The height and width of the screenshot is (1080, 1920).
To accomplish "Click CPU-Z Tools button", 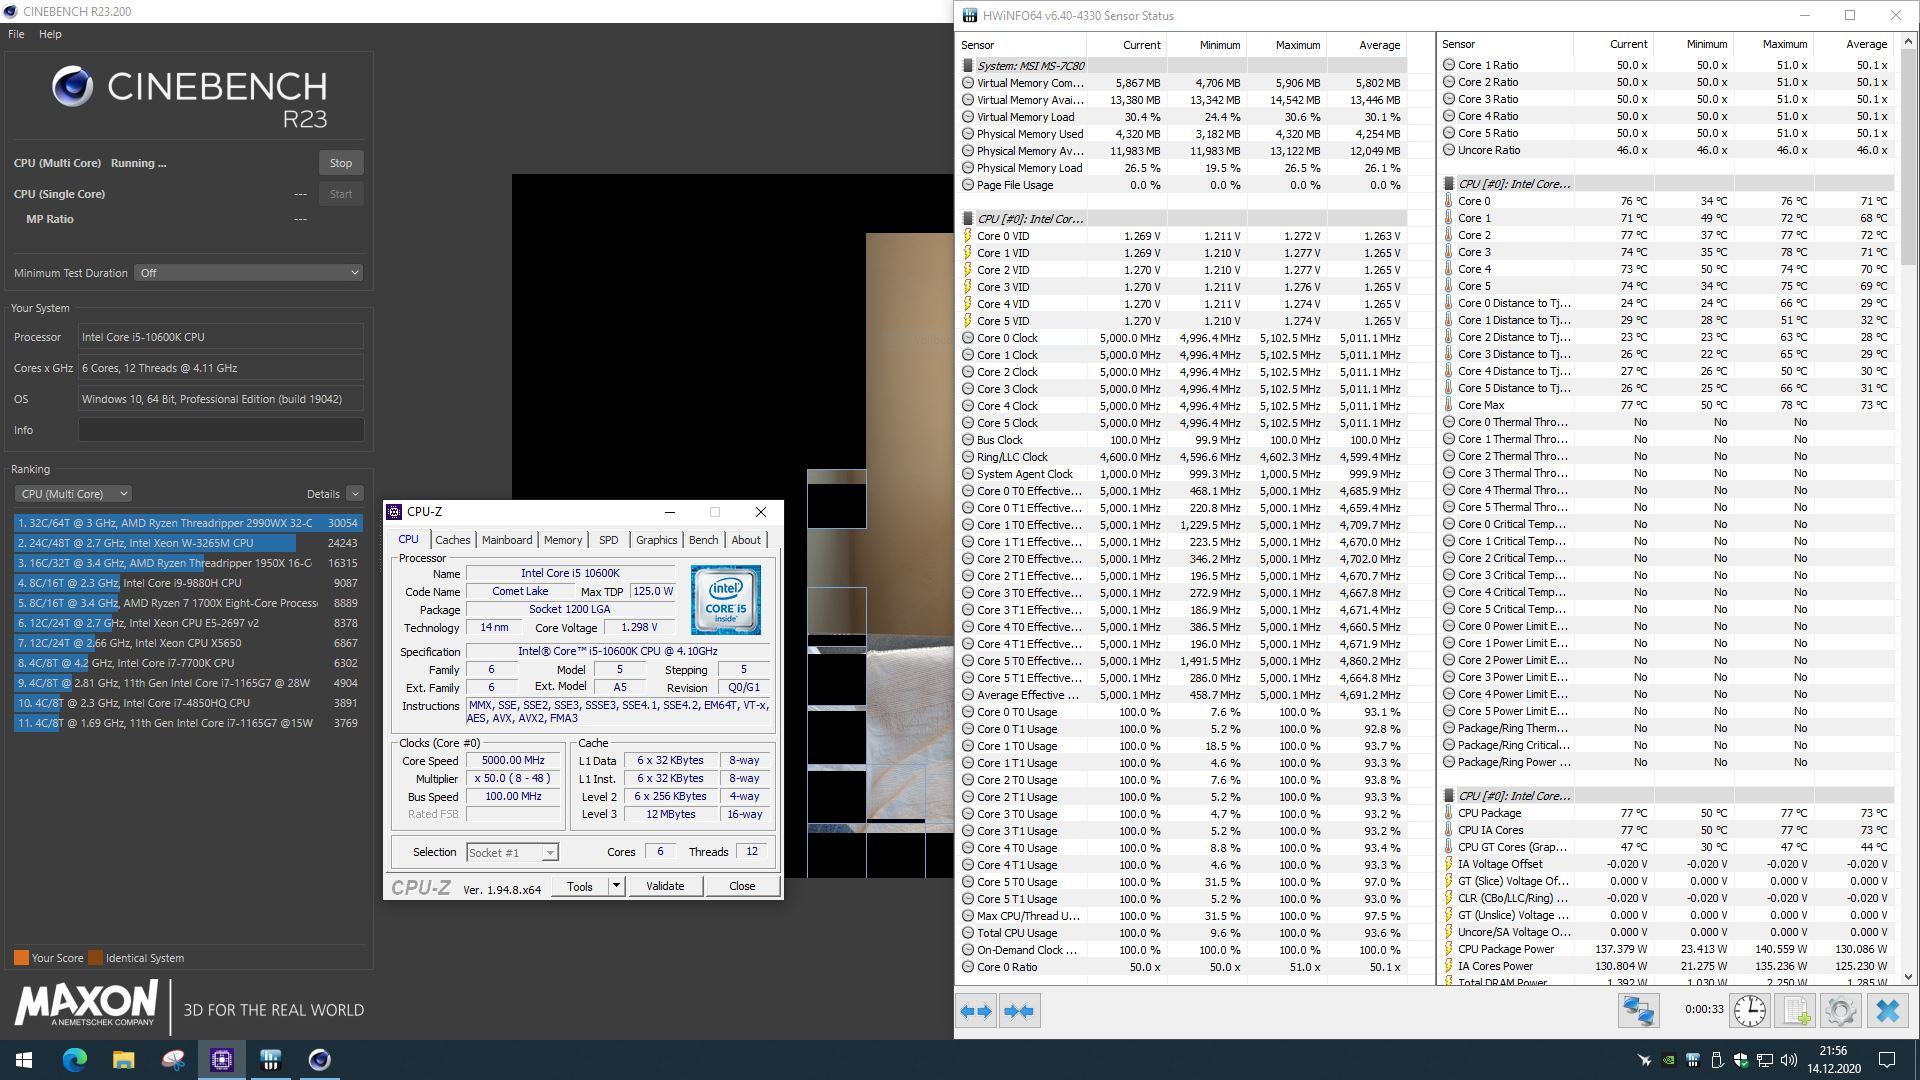I will tap(580, 886).
